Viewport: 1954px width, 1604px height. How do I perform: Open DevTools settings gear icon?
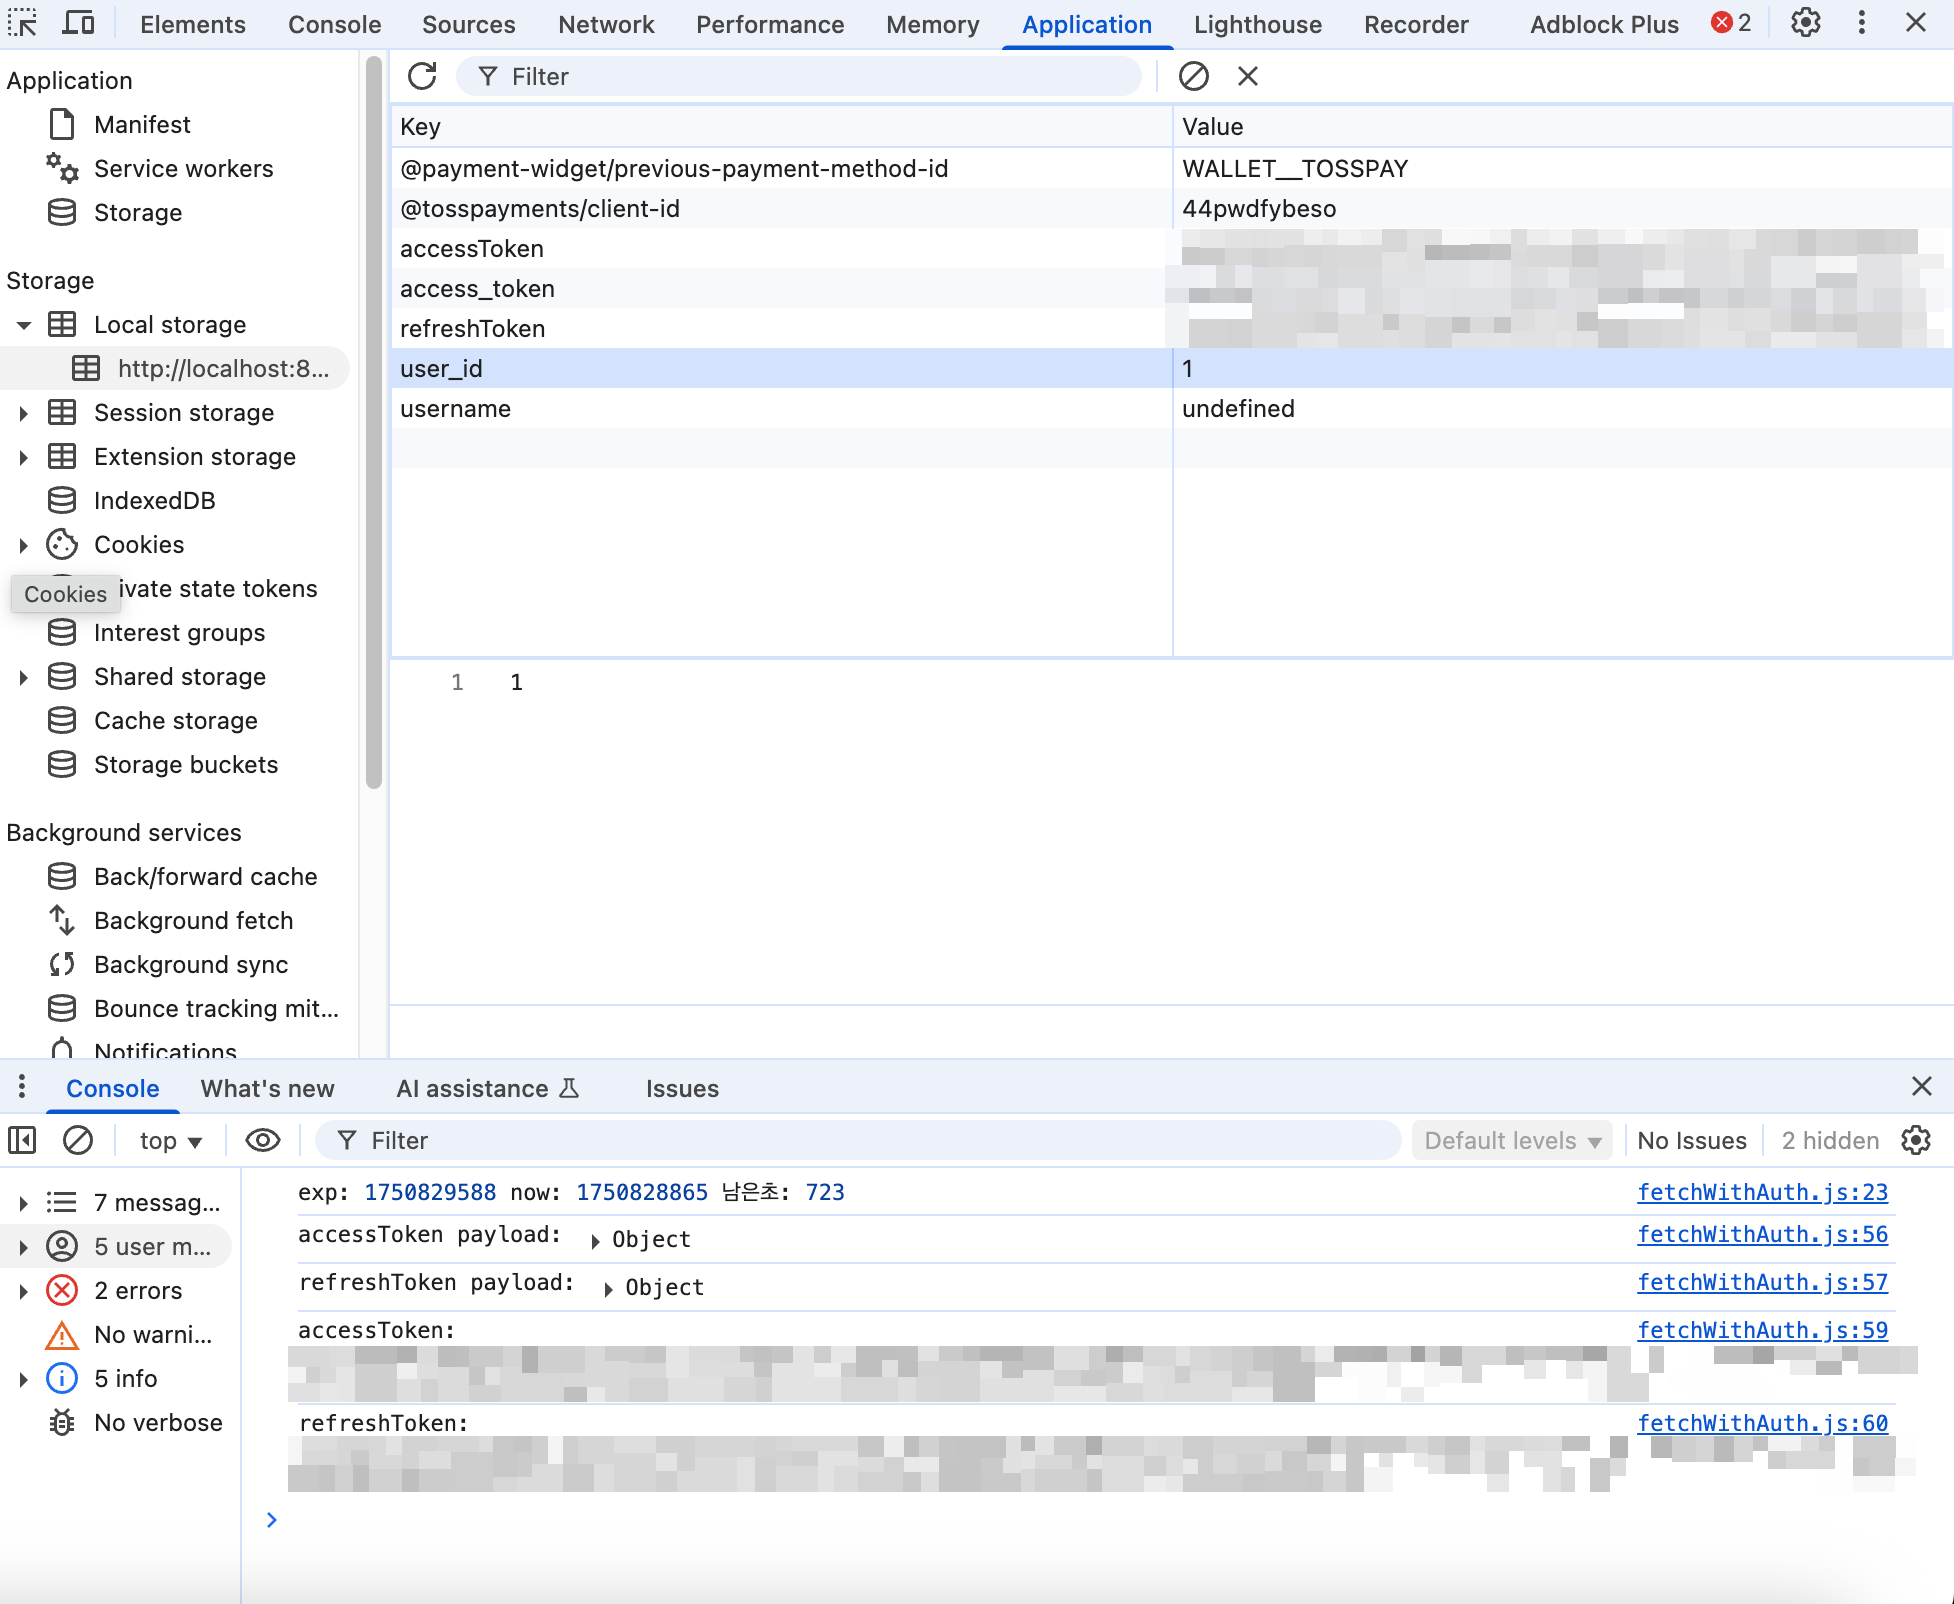[1805, 23]
